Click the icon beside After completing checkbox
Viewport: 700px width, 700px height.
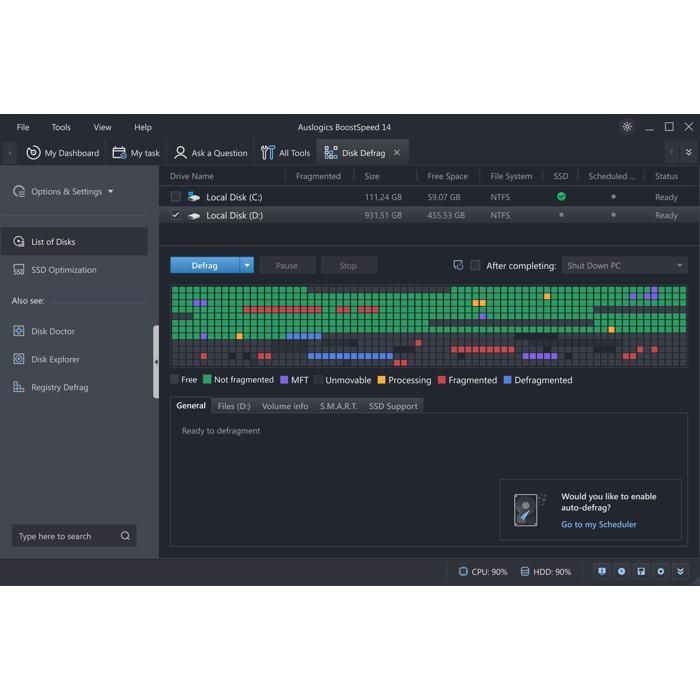[x=458, y=265]
